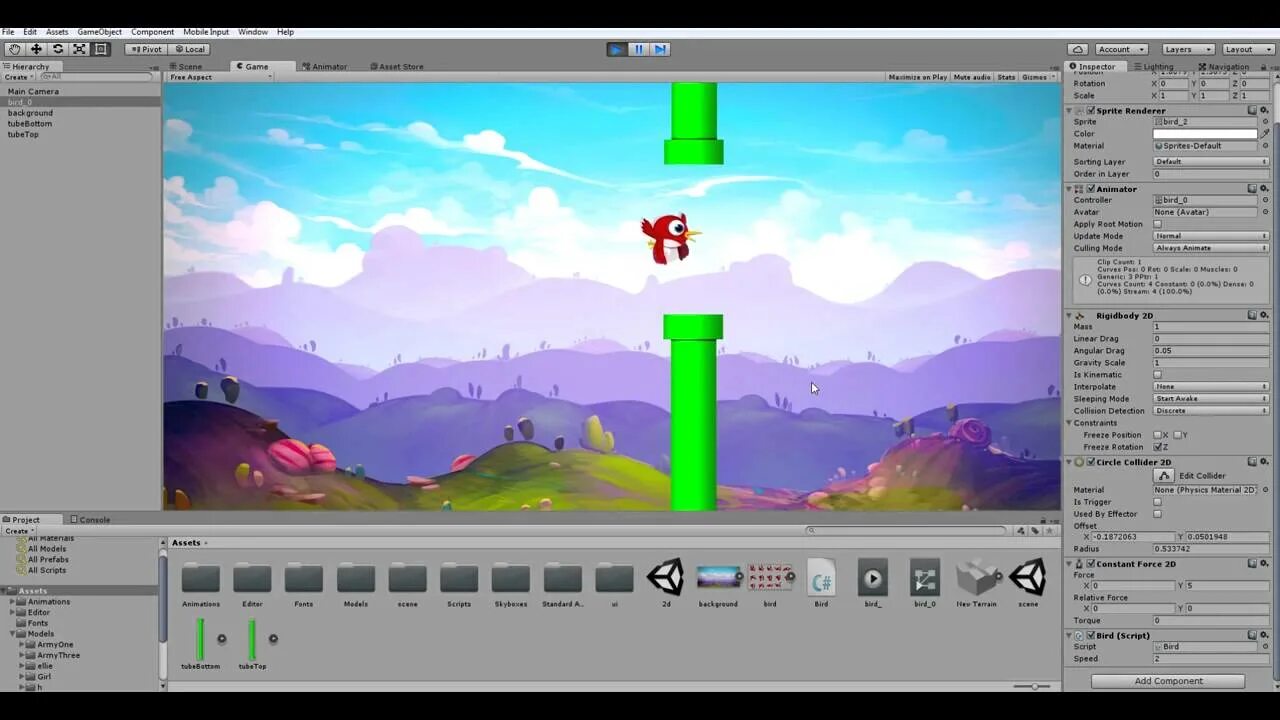Select the bird_ animation clip asset

[x=873, y=584]
